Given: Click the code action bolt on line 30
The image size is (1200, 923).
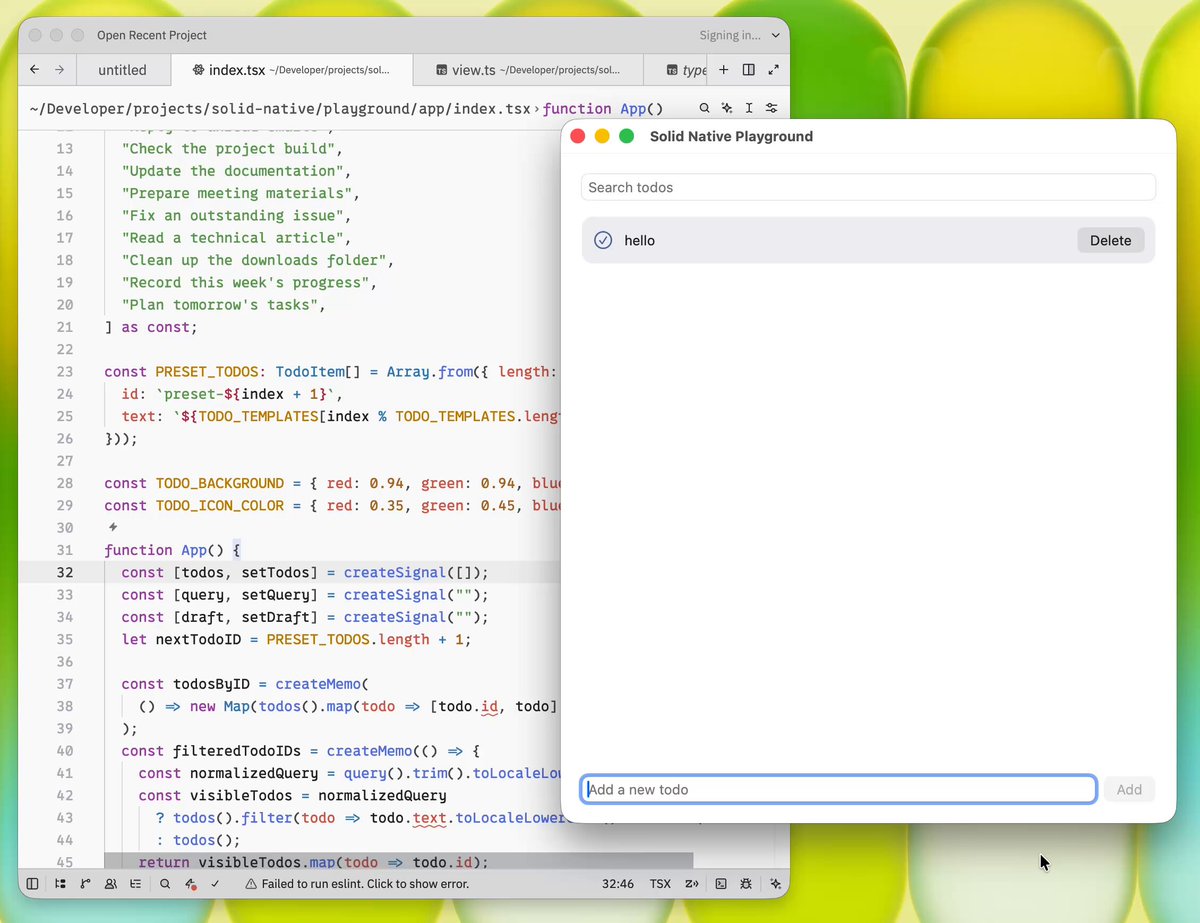Looking at the screenshot, I should (112, 527).
